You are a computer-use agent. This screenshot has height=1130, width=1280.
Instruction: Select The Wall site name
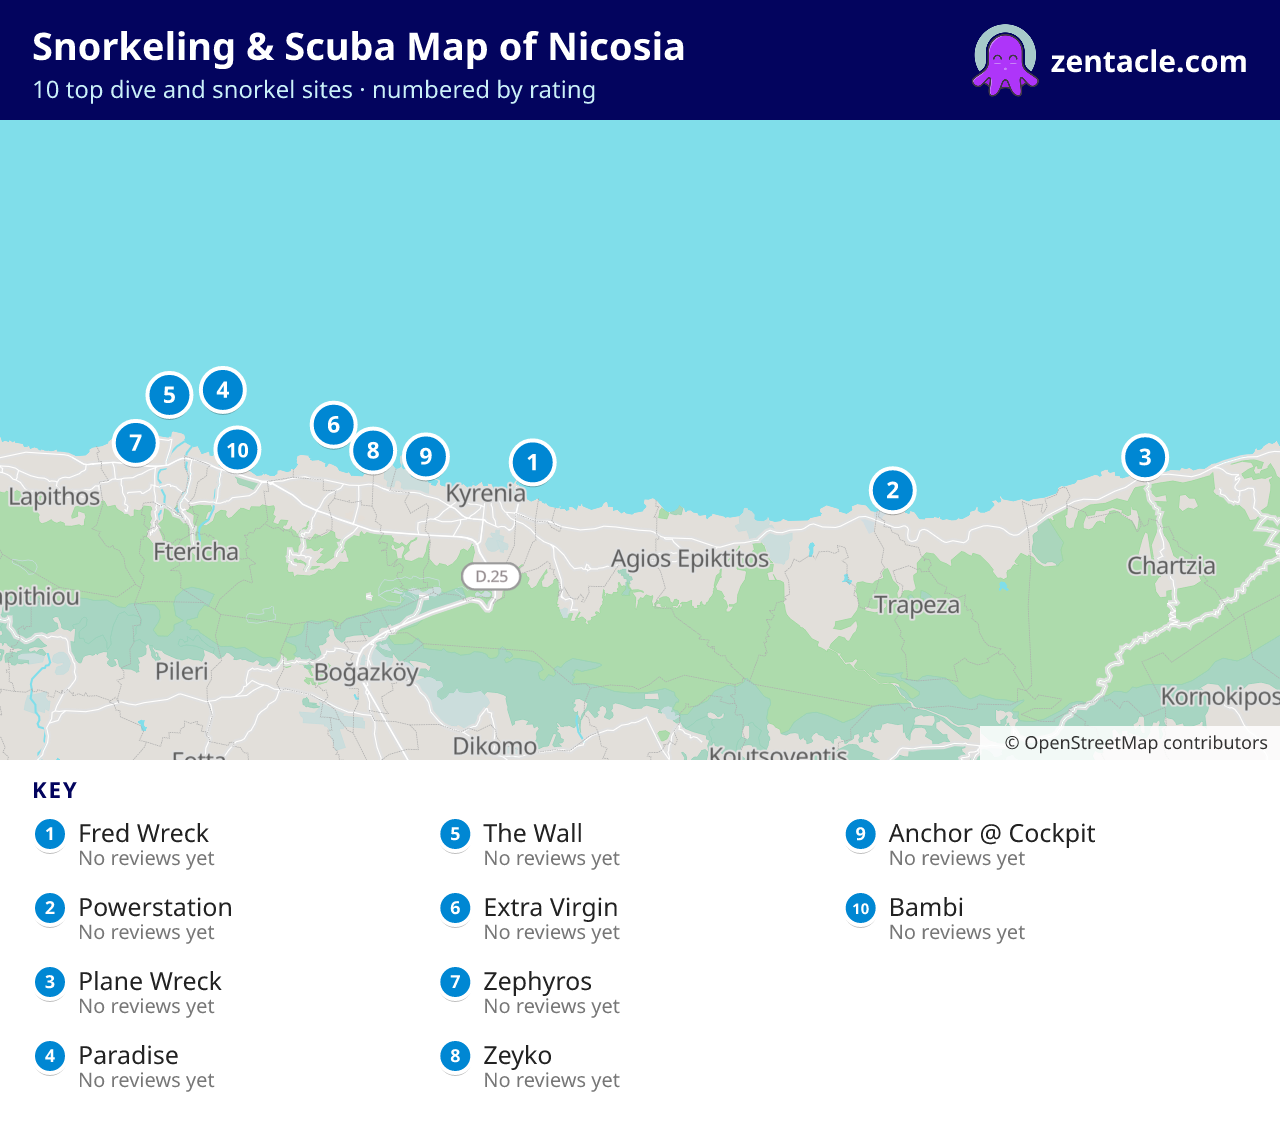point(532,833)
